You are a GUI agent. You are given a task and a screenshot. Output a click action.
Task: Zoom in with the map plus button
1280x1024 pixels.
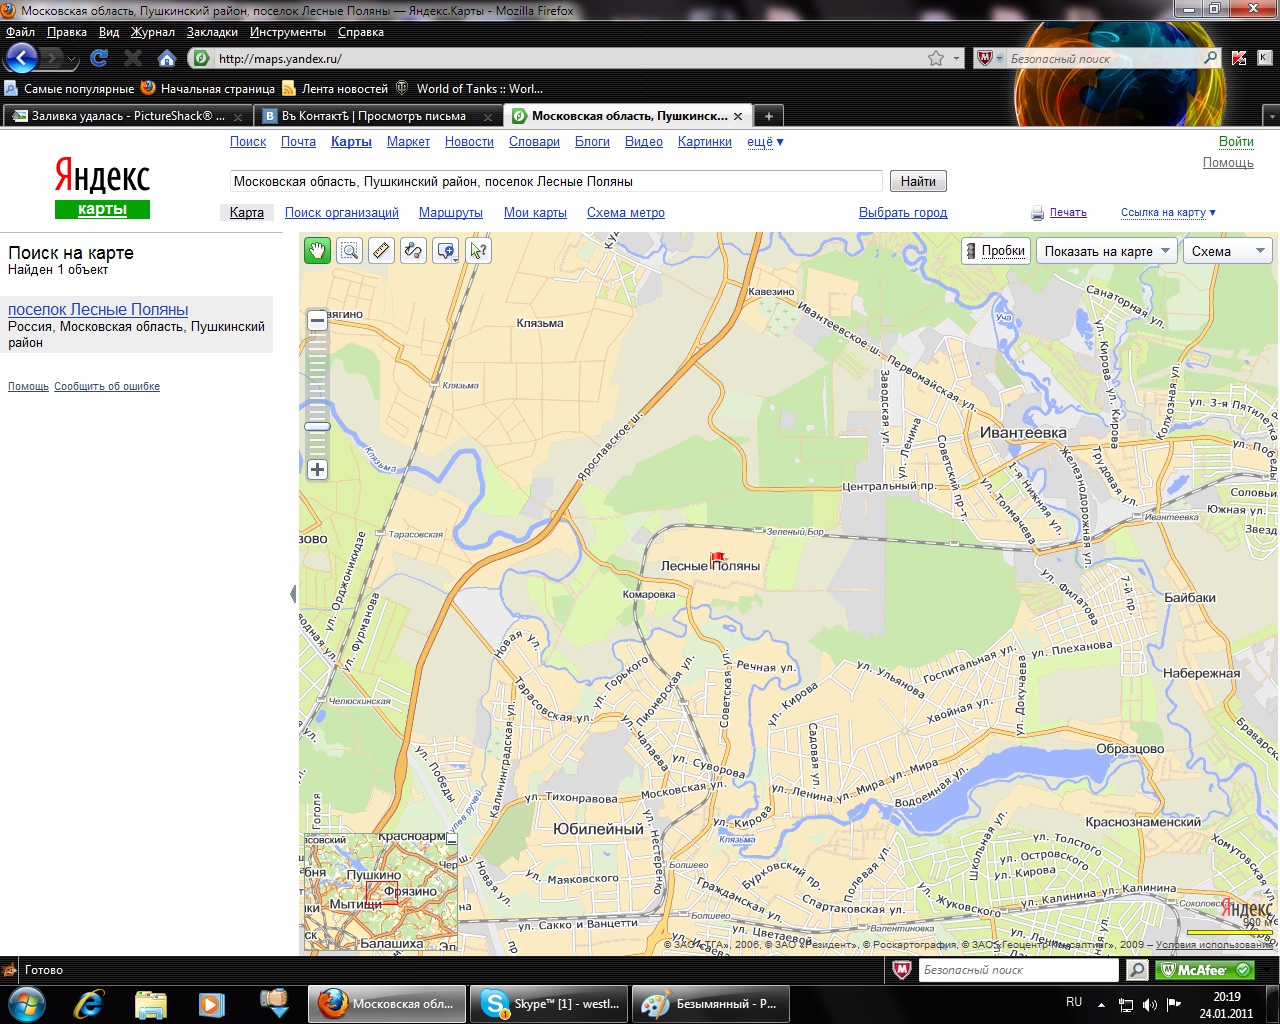(x=317, y=469)
